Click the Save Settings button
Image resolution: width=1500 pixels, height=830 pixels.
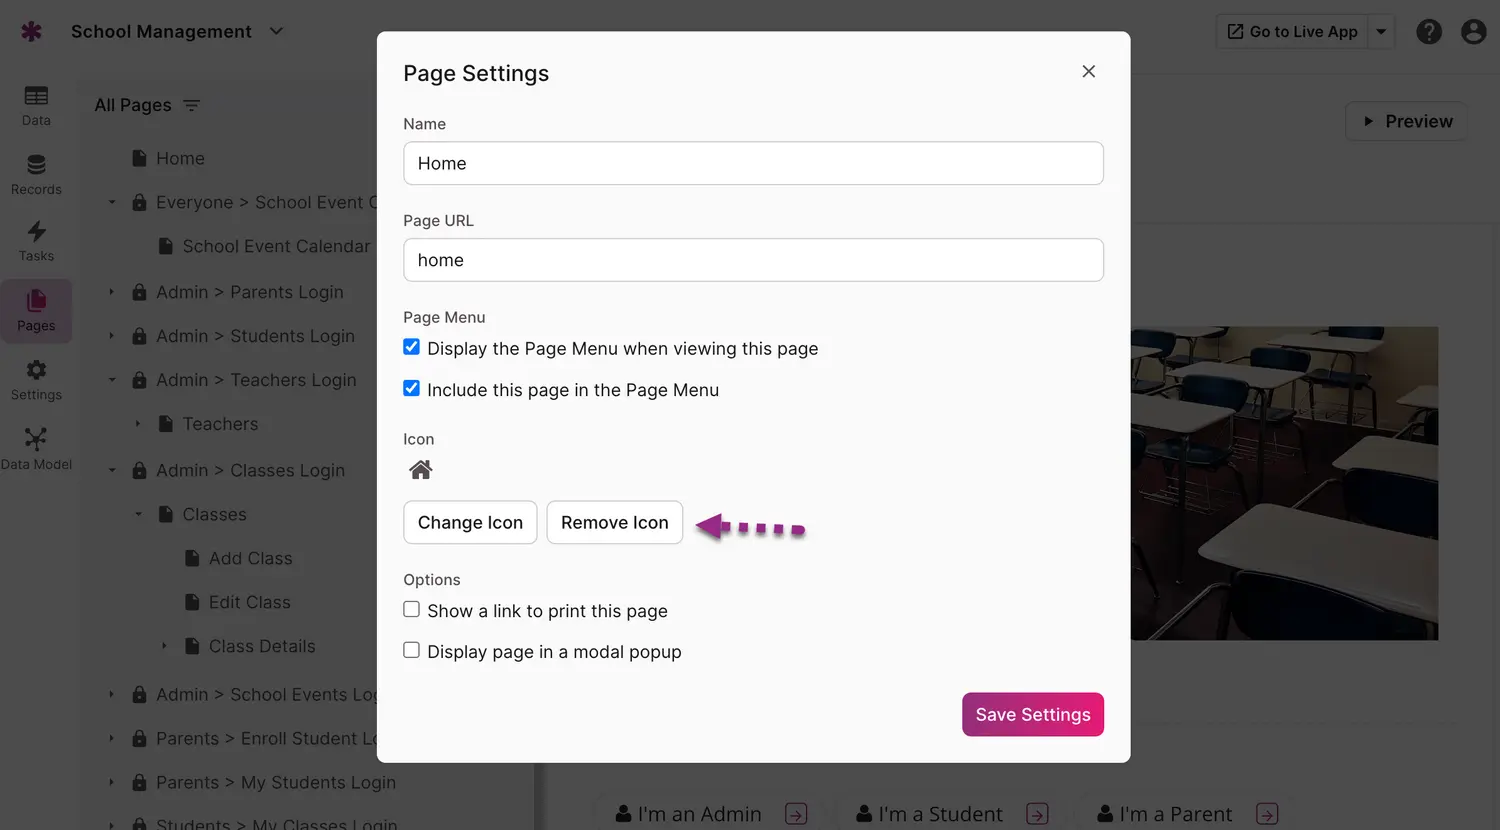pyautogui.click(x=1032, y=714)
